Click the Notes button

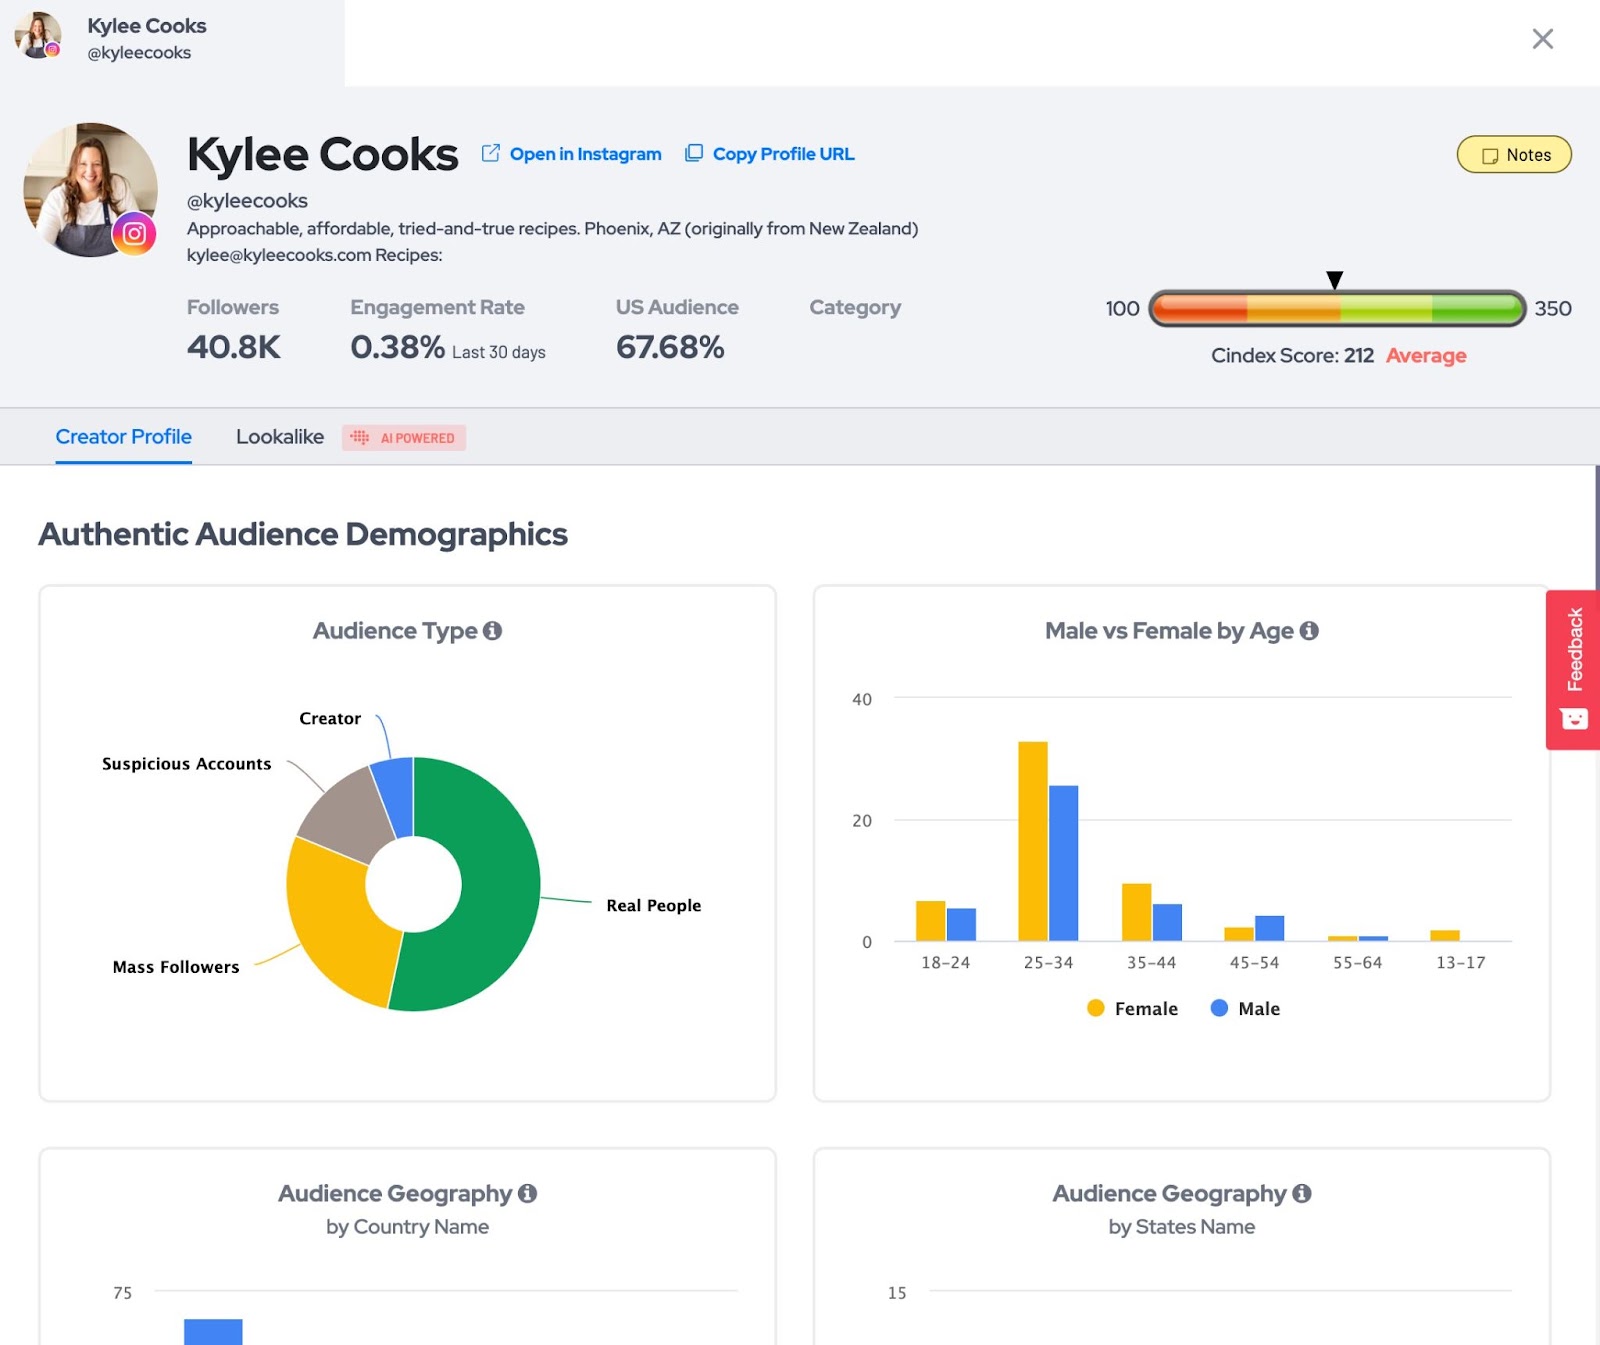1514,155
